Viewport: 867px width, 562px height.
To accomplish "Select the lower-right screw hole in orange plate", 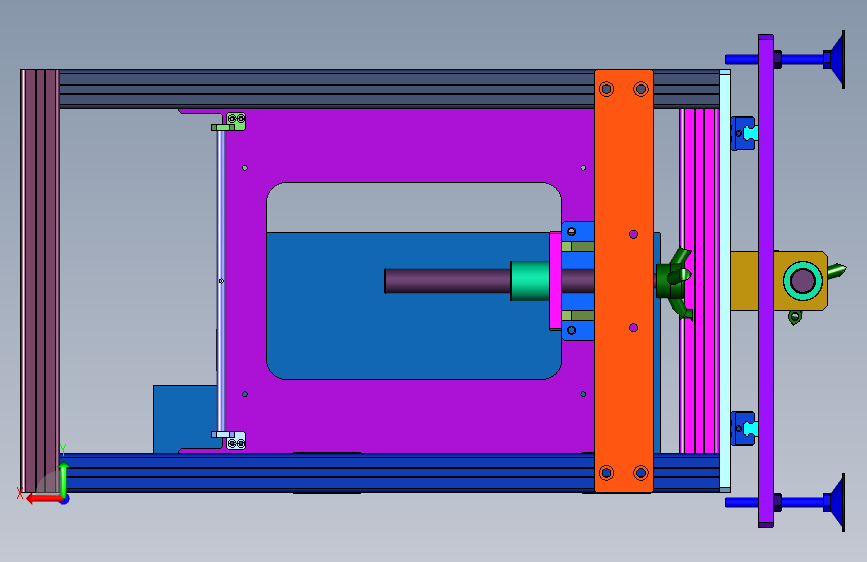I will (641, 473).
